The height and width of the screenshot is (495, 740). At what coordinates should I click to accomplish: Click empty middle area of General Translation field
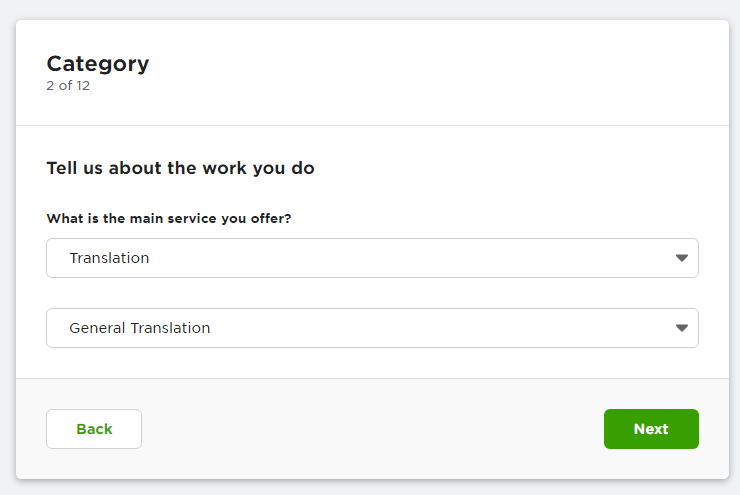pos(425,328)
